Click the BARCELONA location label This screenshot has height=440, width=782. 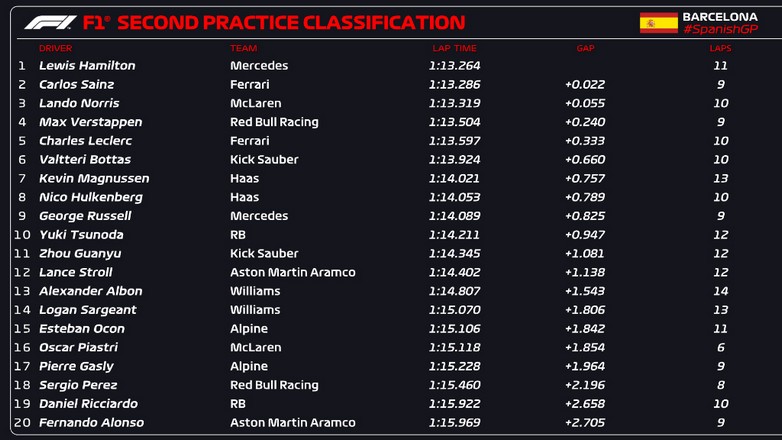[x=720, y=16]
